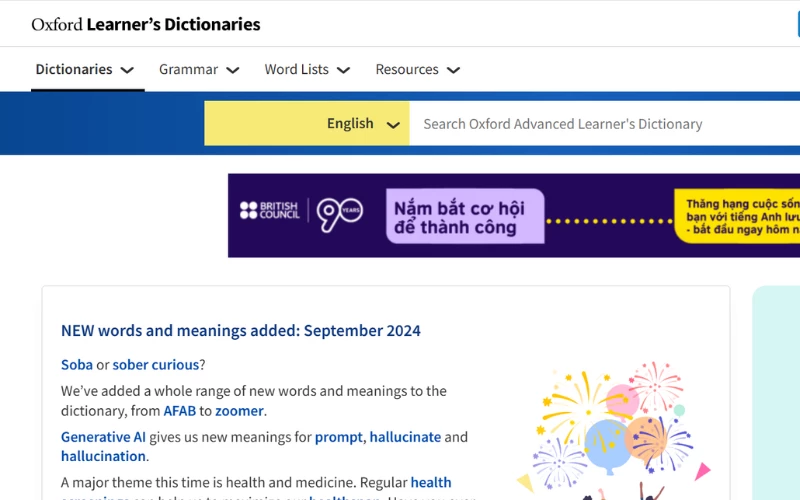
Task: Open the Word Lists menu
Action: click(296, 69)
